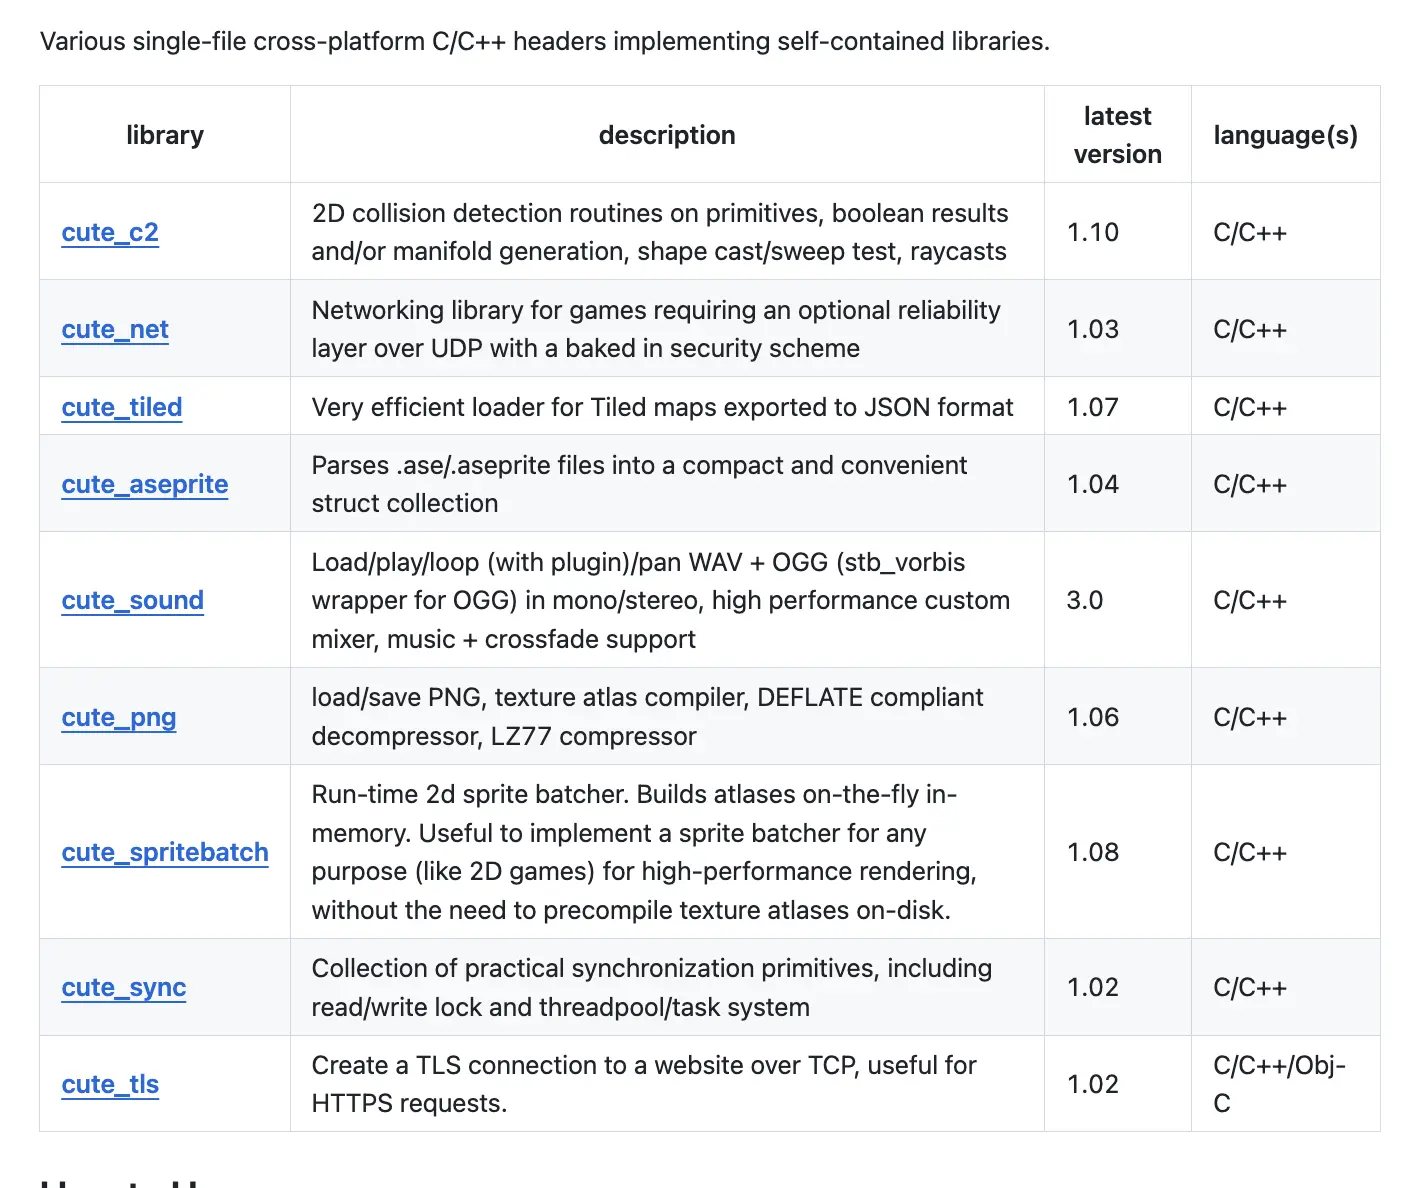
Task: Click the Networking library description text
Action: coord(656,329)
